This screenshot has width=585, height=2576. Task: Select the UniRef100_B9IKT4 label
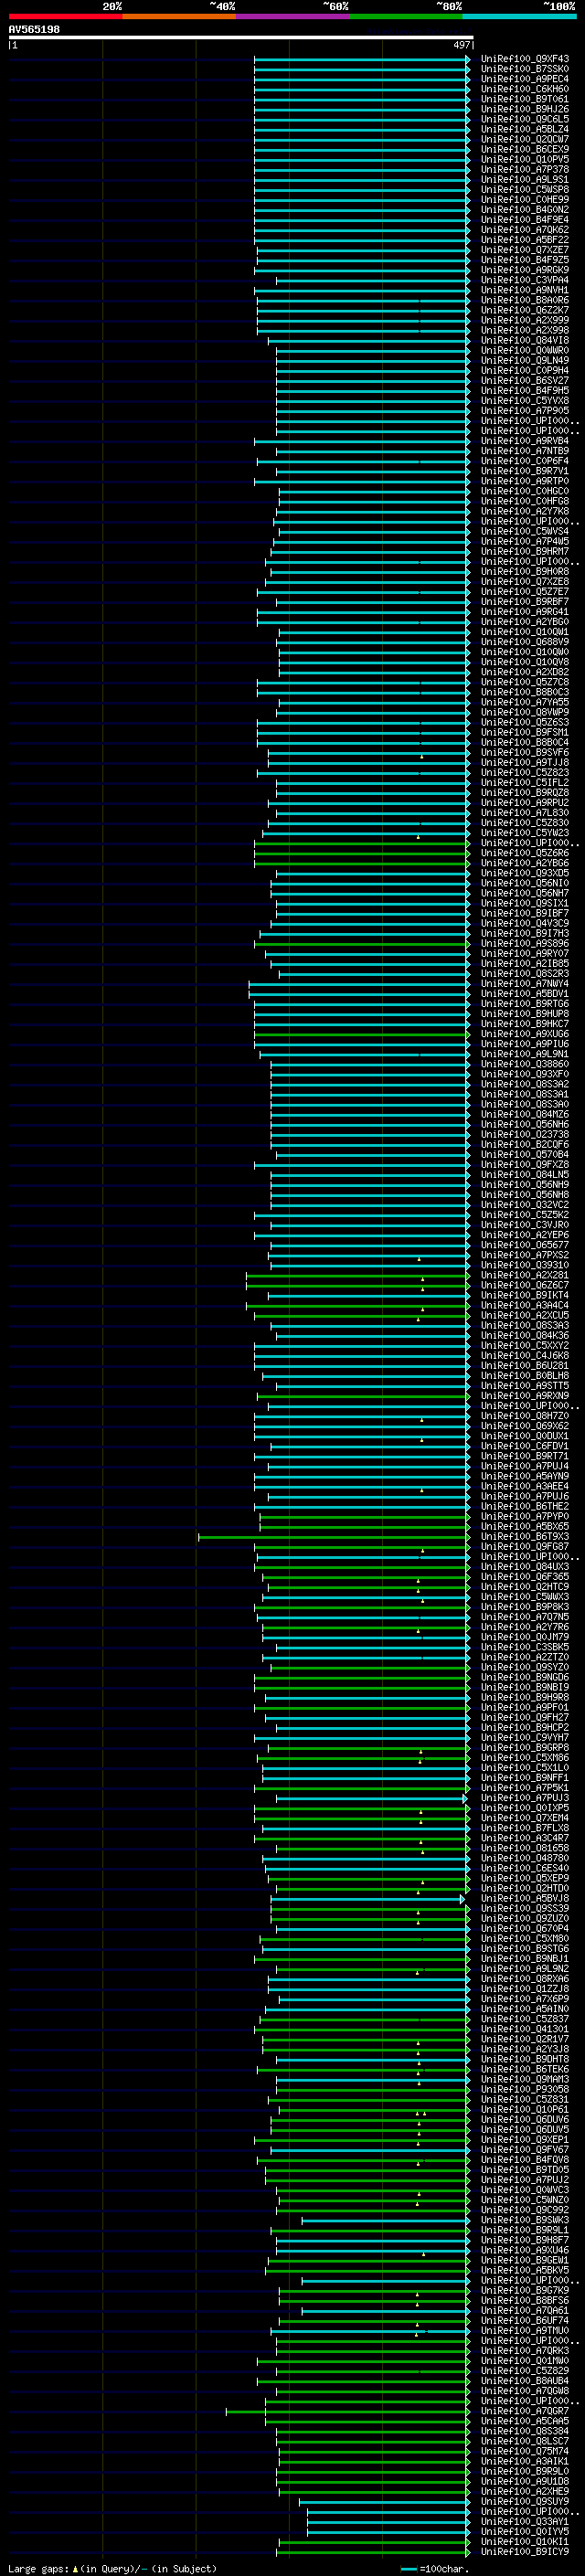point(525,1295)
